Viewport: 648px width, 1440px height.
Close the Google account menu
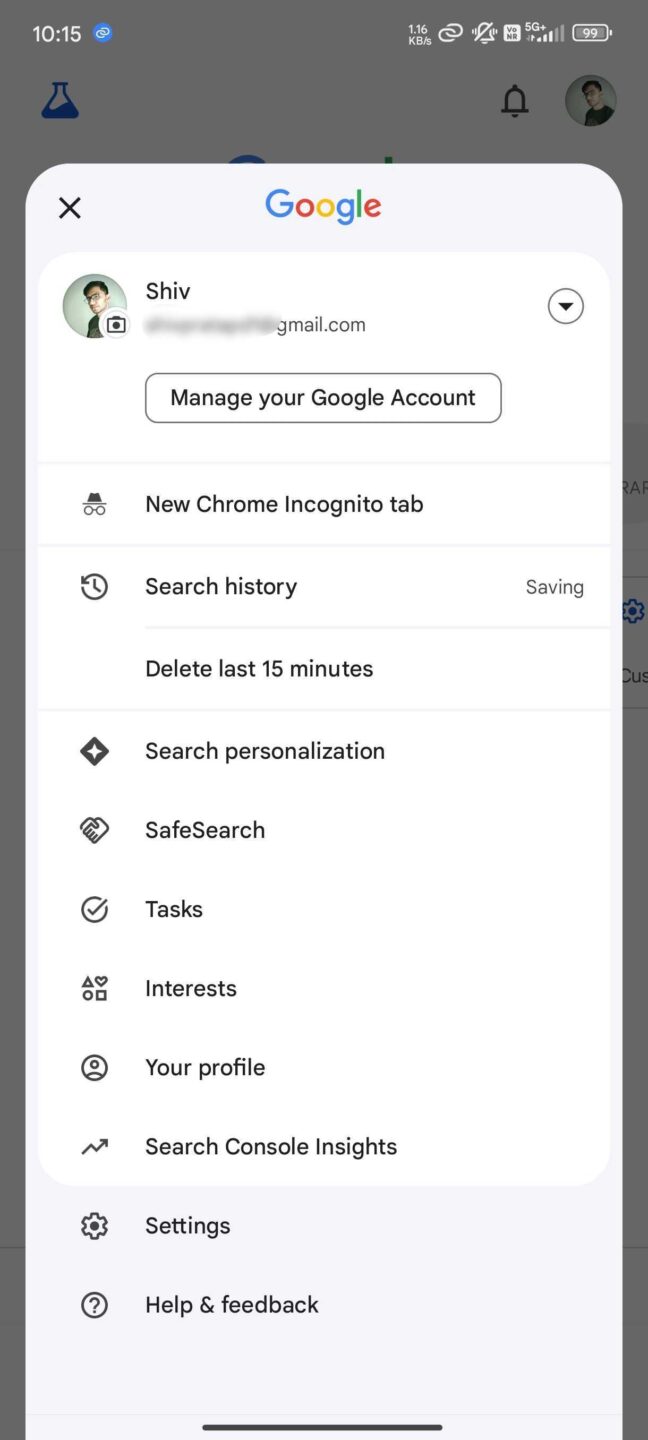(69, 207)
